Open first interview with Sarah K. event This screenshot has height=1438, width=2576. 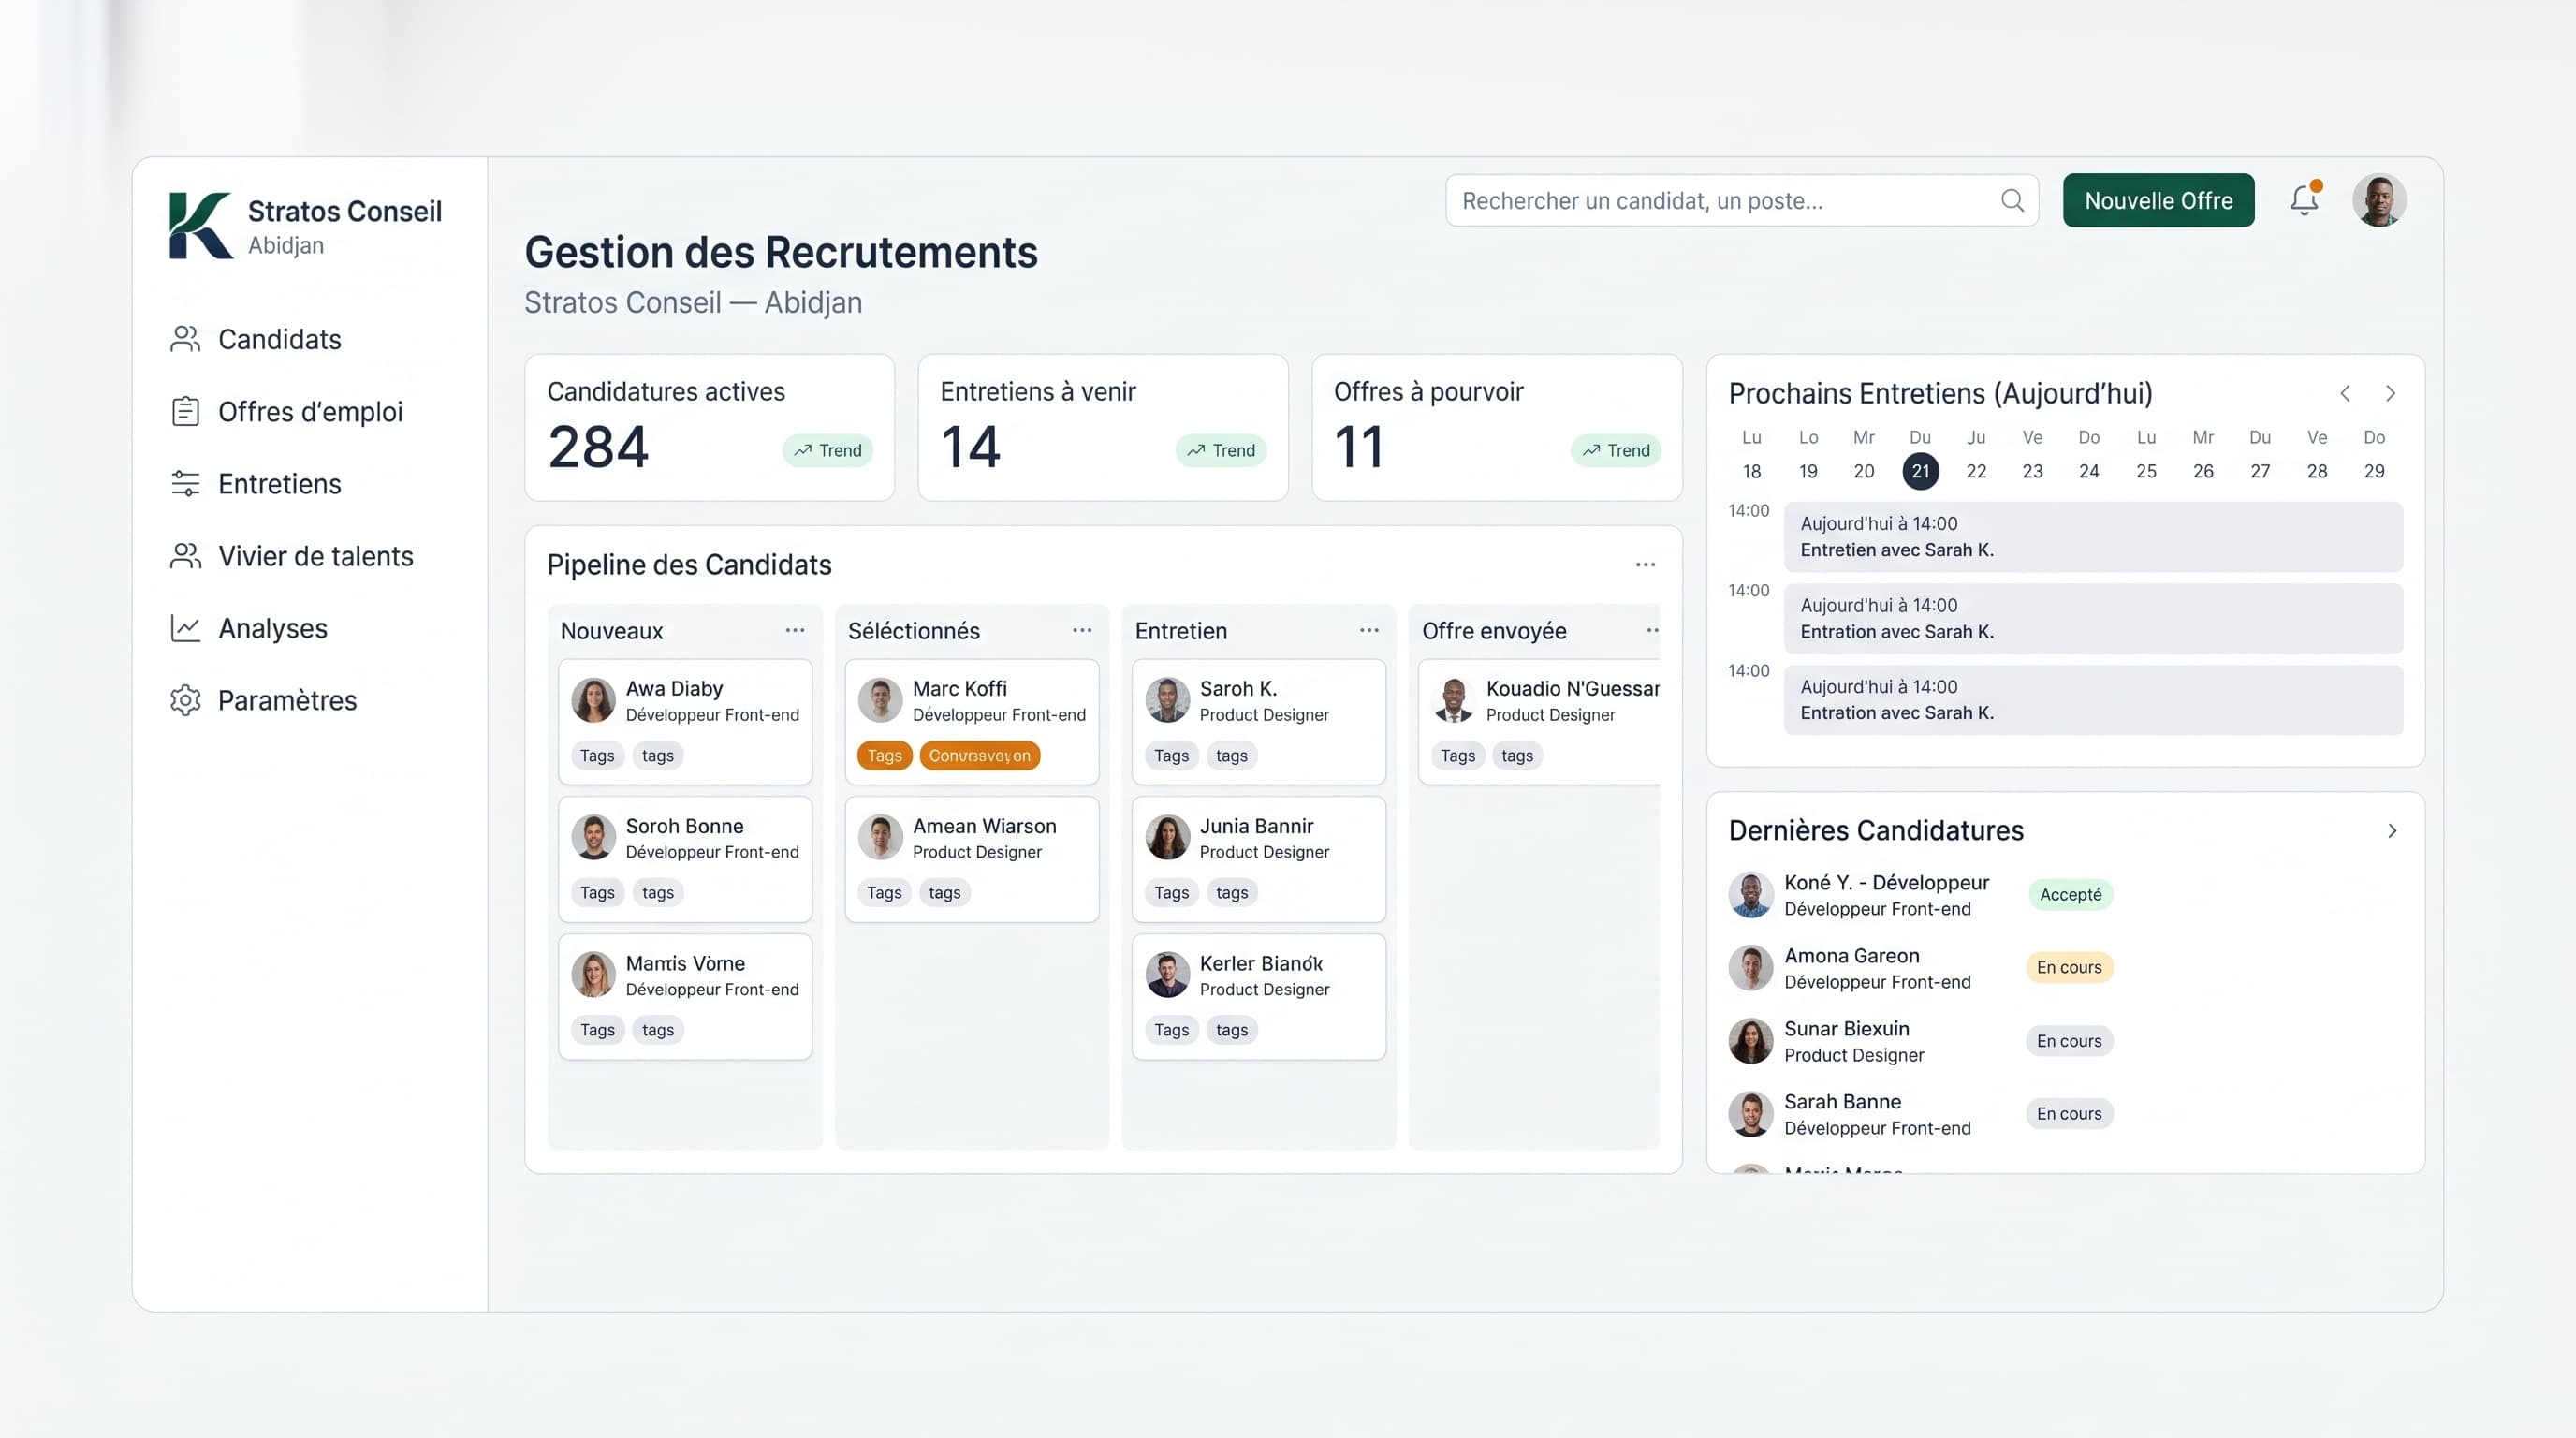(2093, 537)
